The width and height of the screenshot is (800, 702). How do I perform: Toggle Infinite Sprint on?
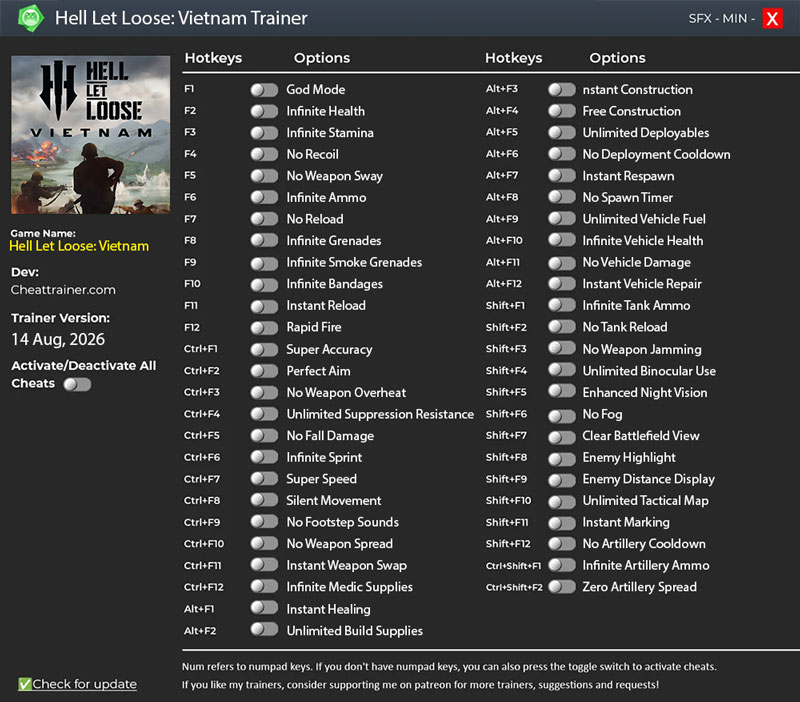point(264,457)
